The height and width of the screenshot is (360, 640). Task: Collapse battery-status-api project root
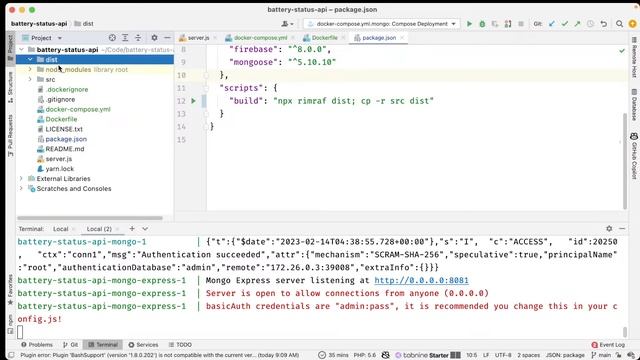(21, 49)
